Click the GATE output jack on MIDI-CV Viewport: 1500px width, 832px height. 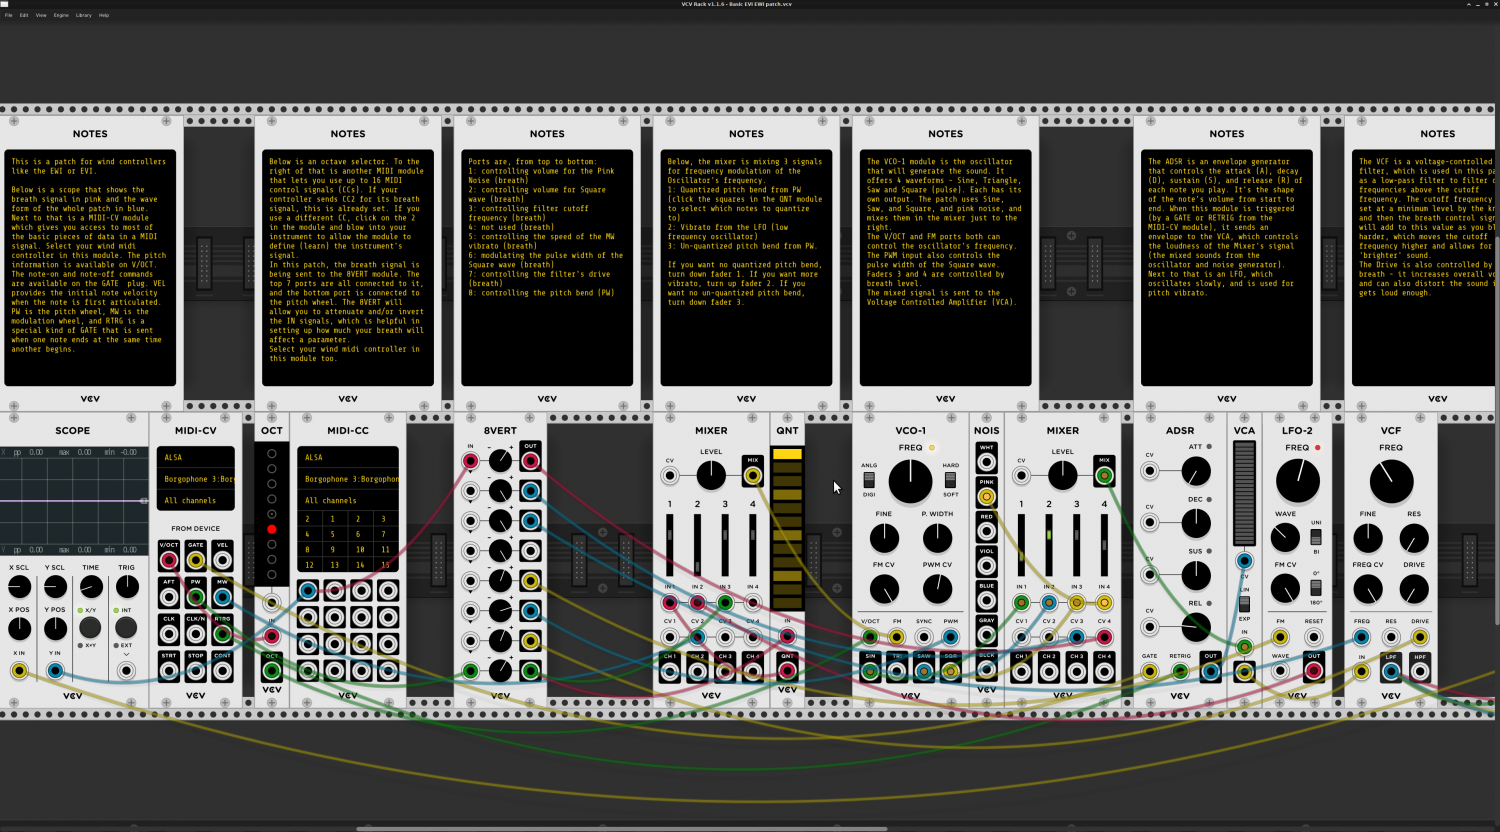[x=196, y=561]
